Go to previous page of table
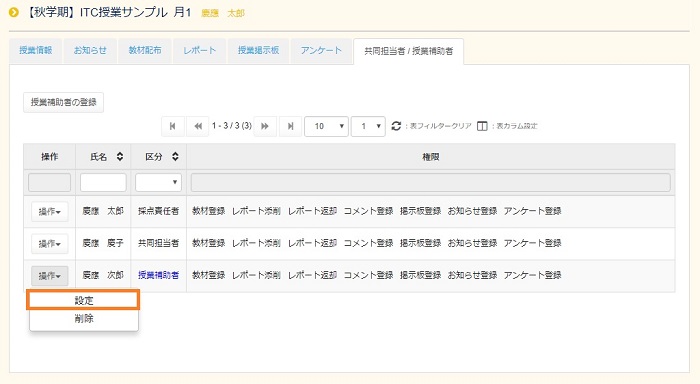The height and width of the screenshot is (384, 700). tap(198, 126)
